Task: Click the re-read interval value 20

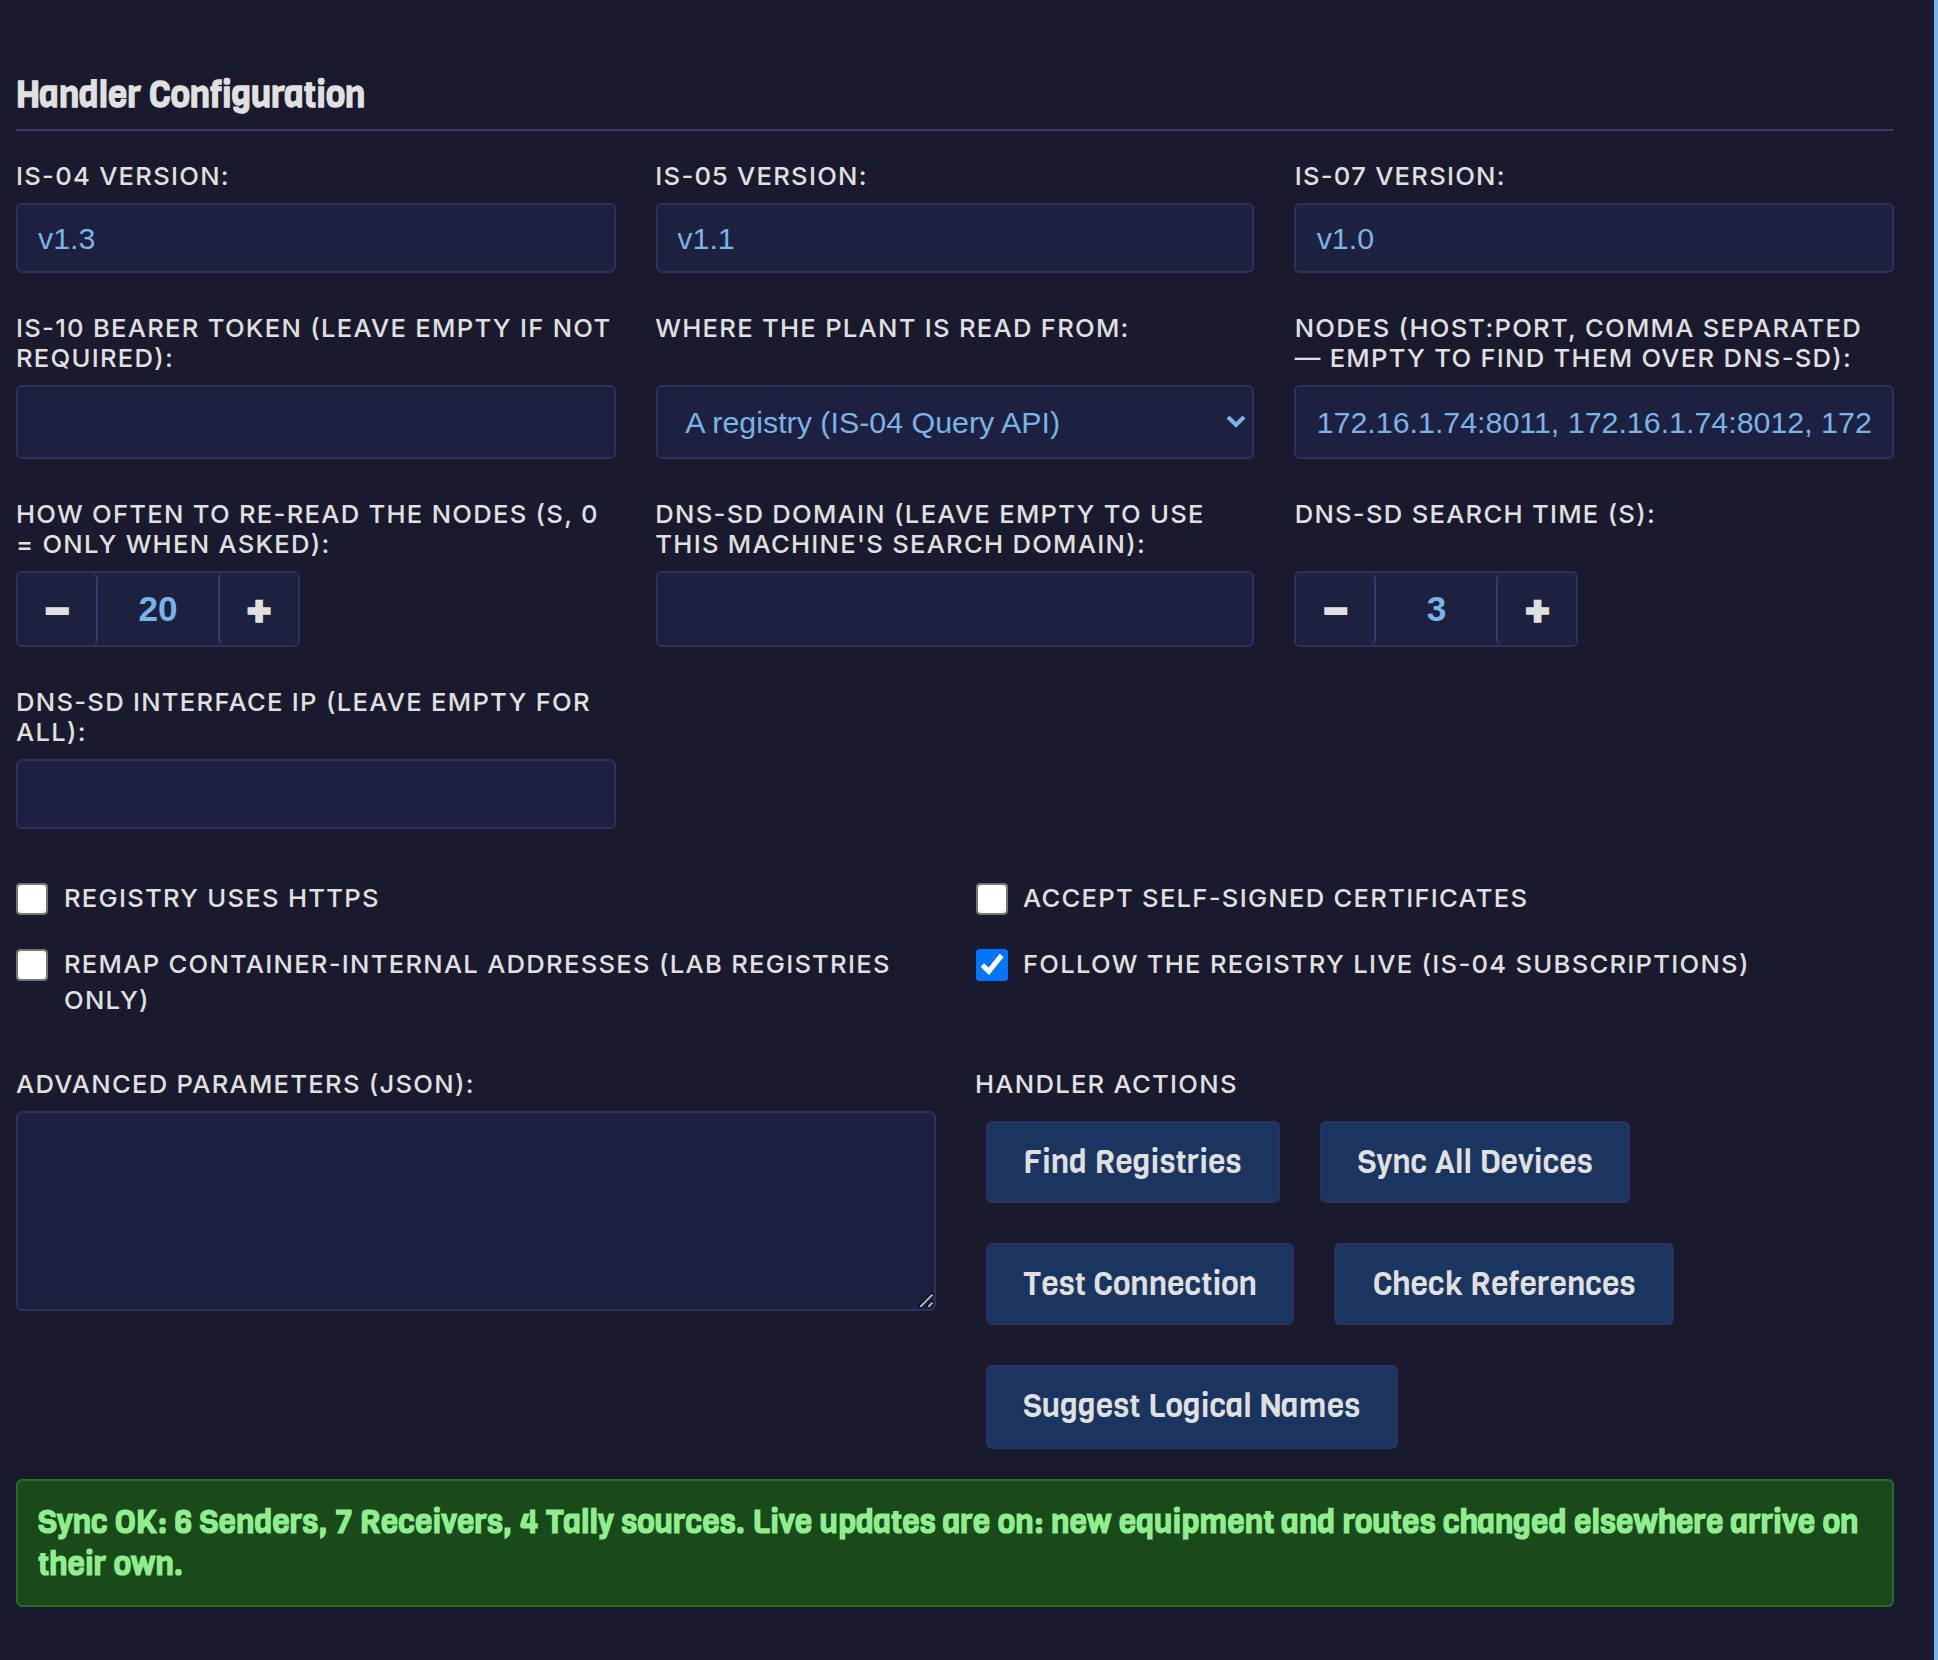Action: point(158,609)
